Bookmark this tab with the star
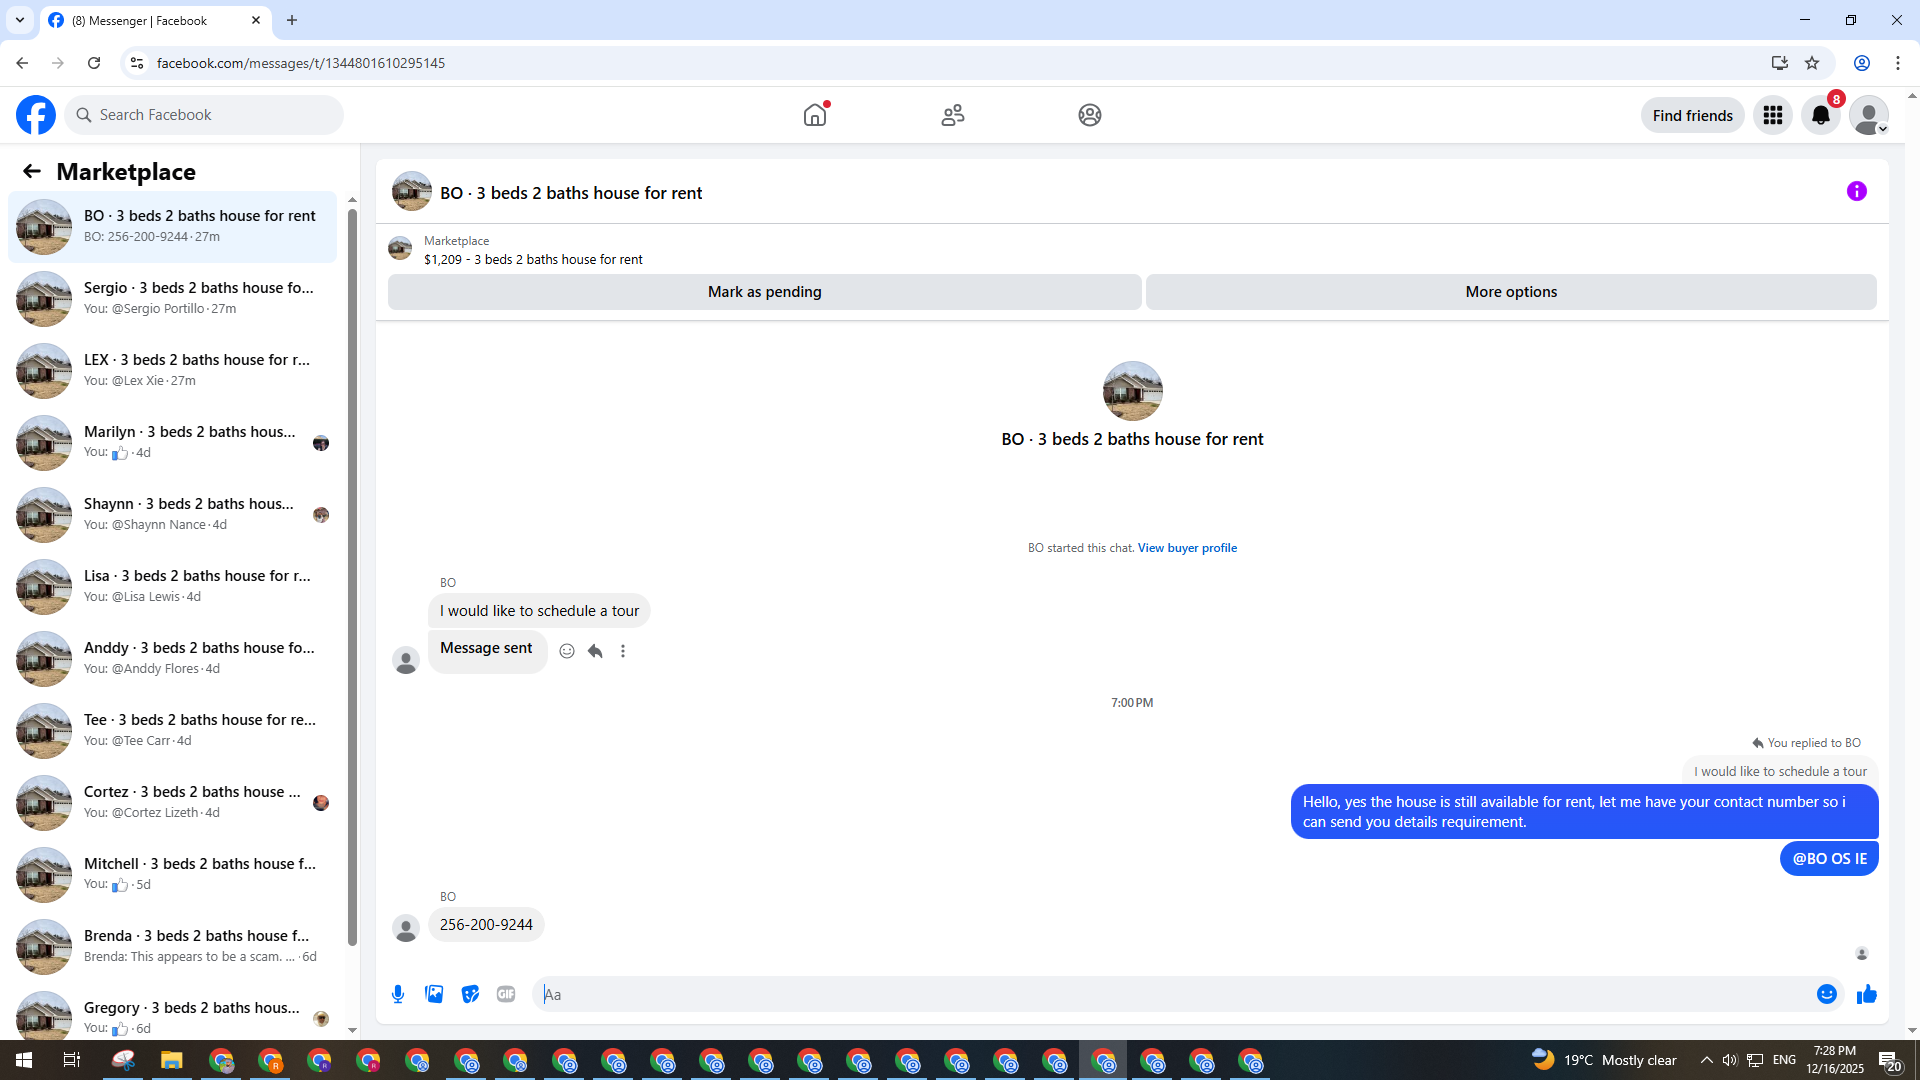This screenshot has width=1920, height=1080. (1812, 63)
